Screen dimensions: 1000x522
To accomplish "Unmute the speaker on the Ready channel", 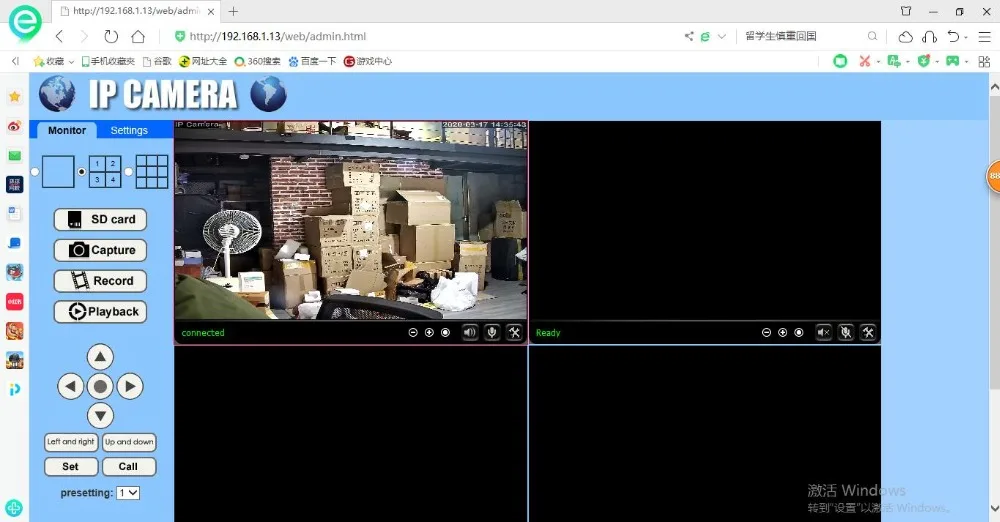I will click(823, 332).
